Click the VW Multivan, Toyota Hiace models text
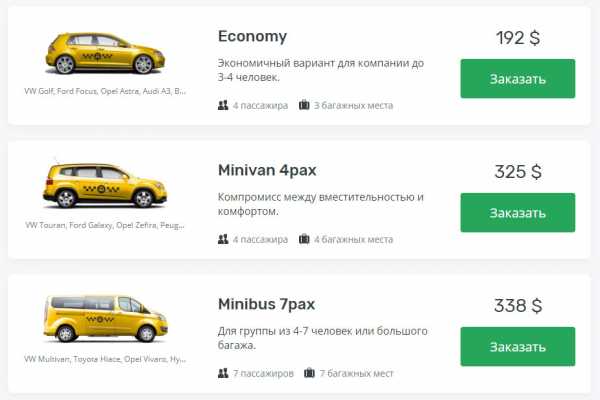The width and height of the screenshot is (600, 400). click(x=105, y=358)
